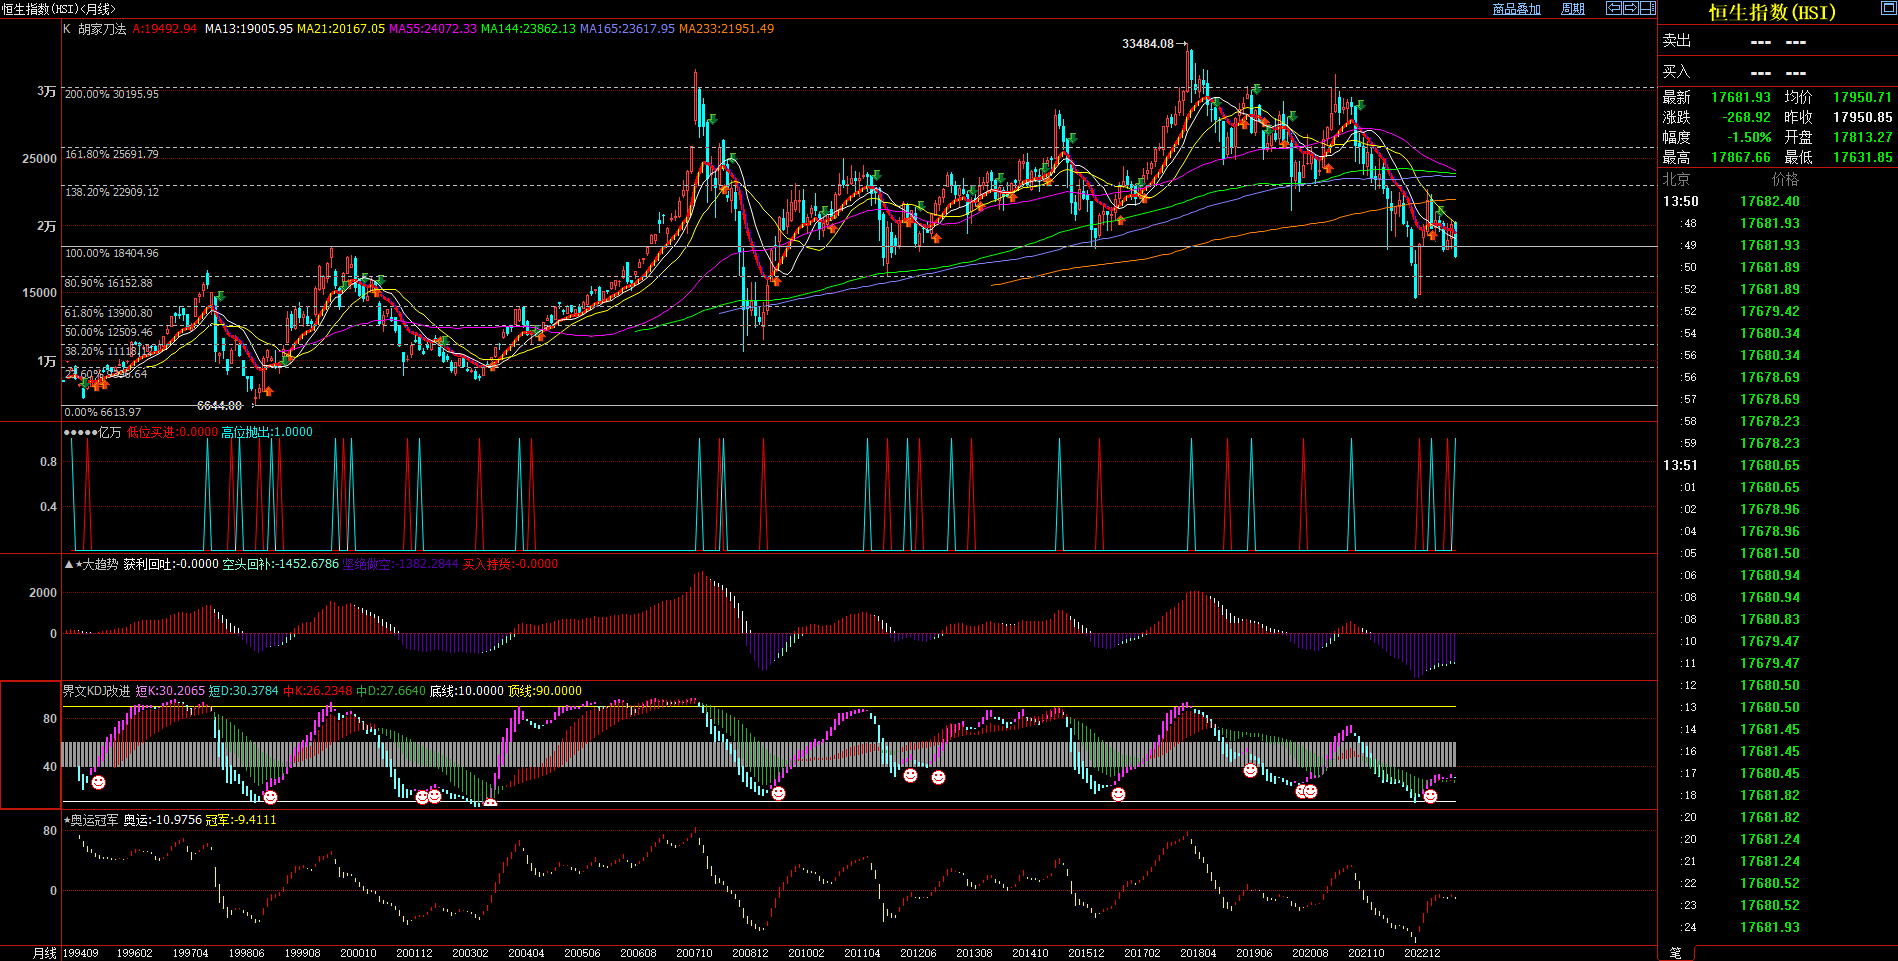The image size is (1898, 961).
Task: Select the 界文KDJ改进 indicator title
Action: point(96,691)
